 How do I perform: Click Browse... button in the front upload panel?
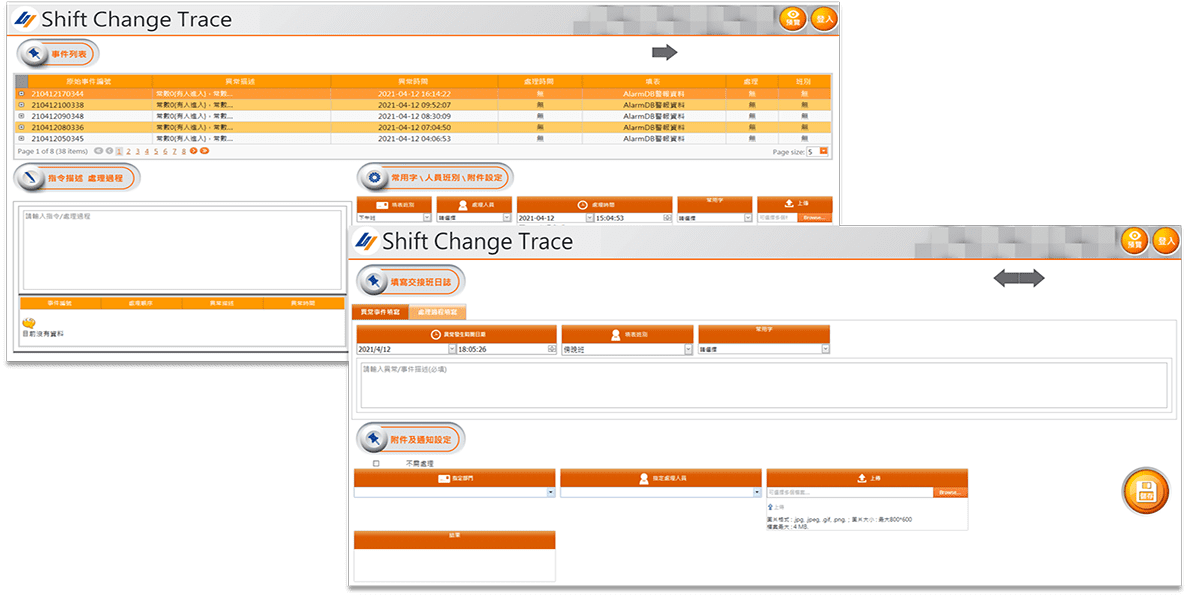pyautogui.click(x=950, y=493)
